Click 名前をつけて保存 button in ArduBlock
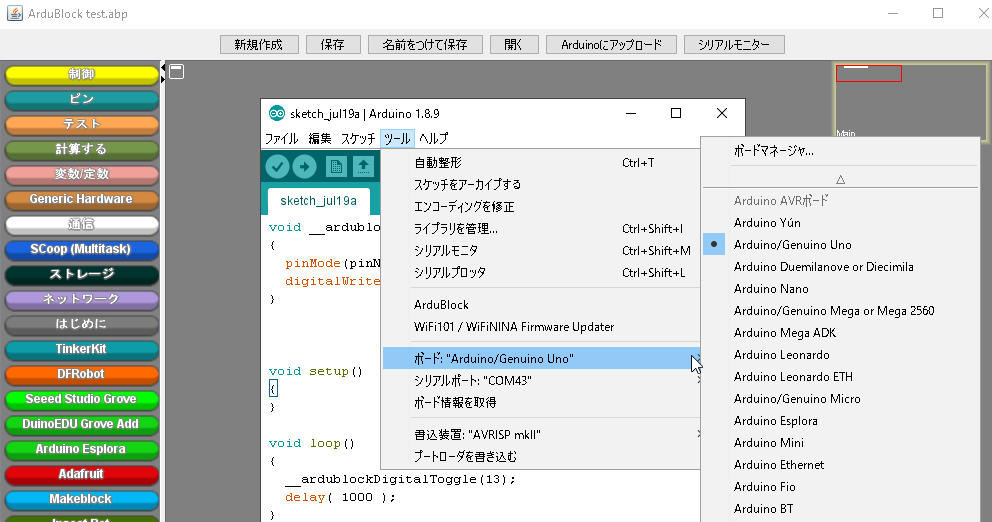 (x=425, y=44)
